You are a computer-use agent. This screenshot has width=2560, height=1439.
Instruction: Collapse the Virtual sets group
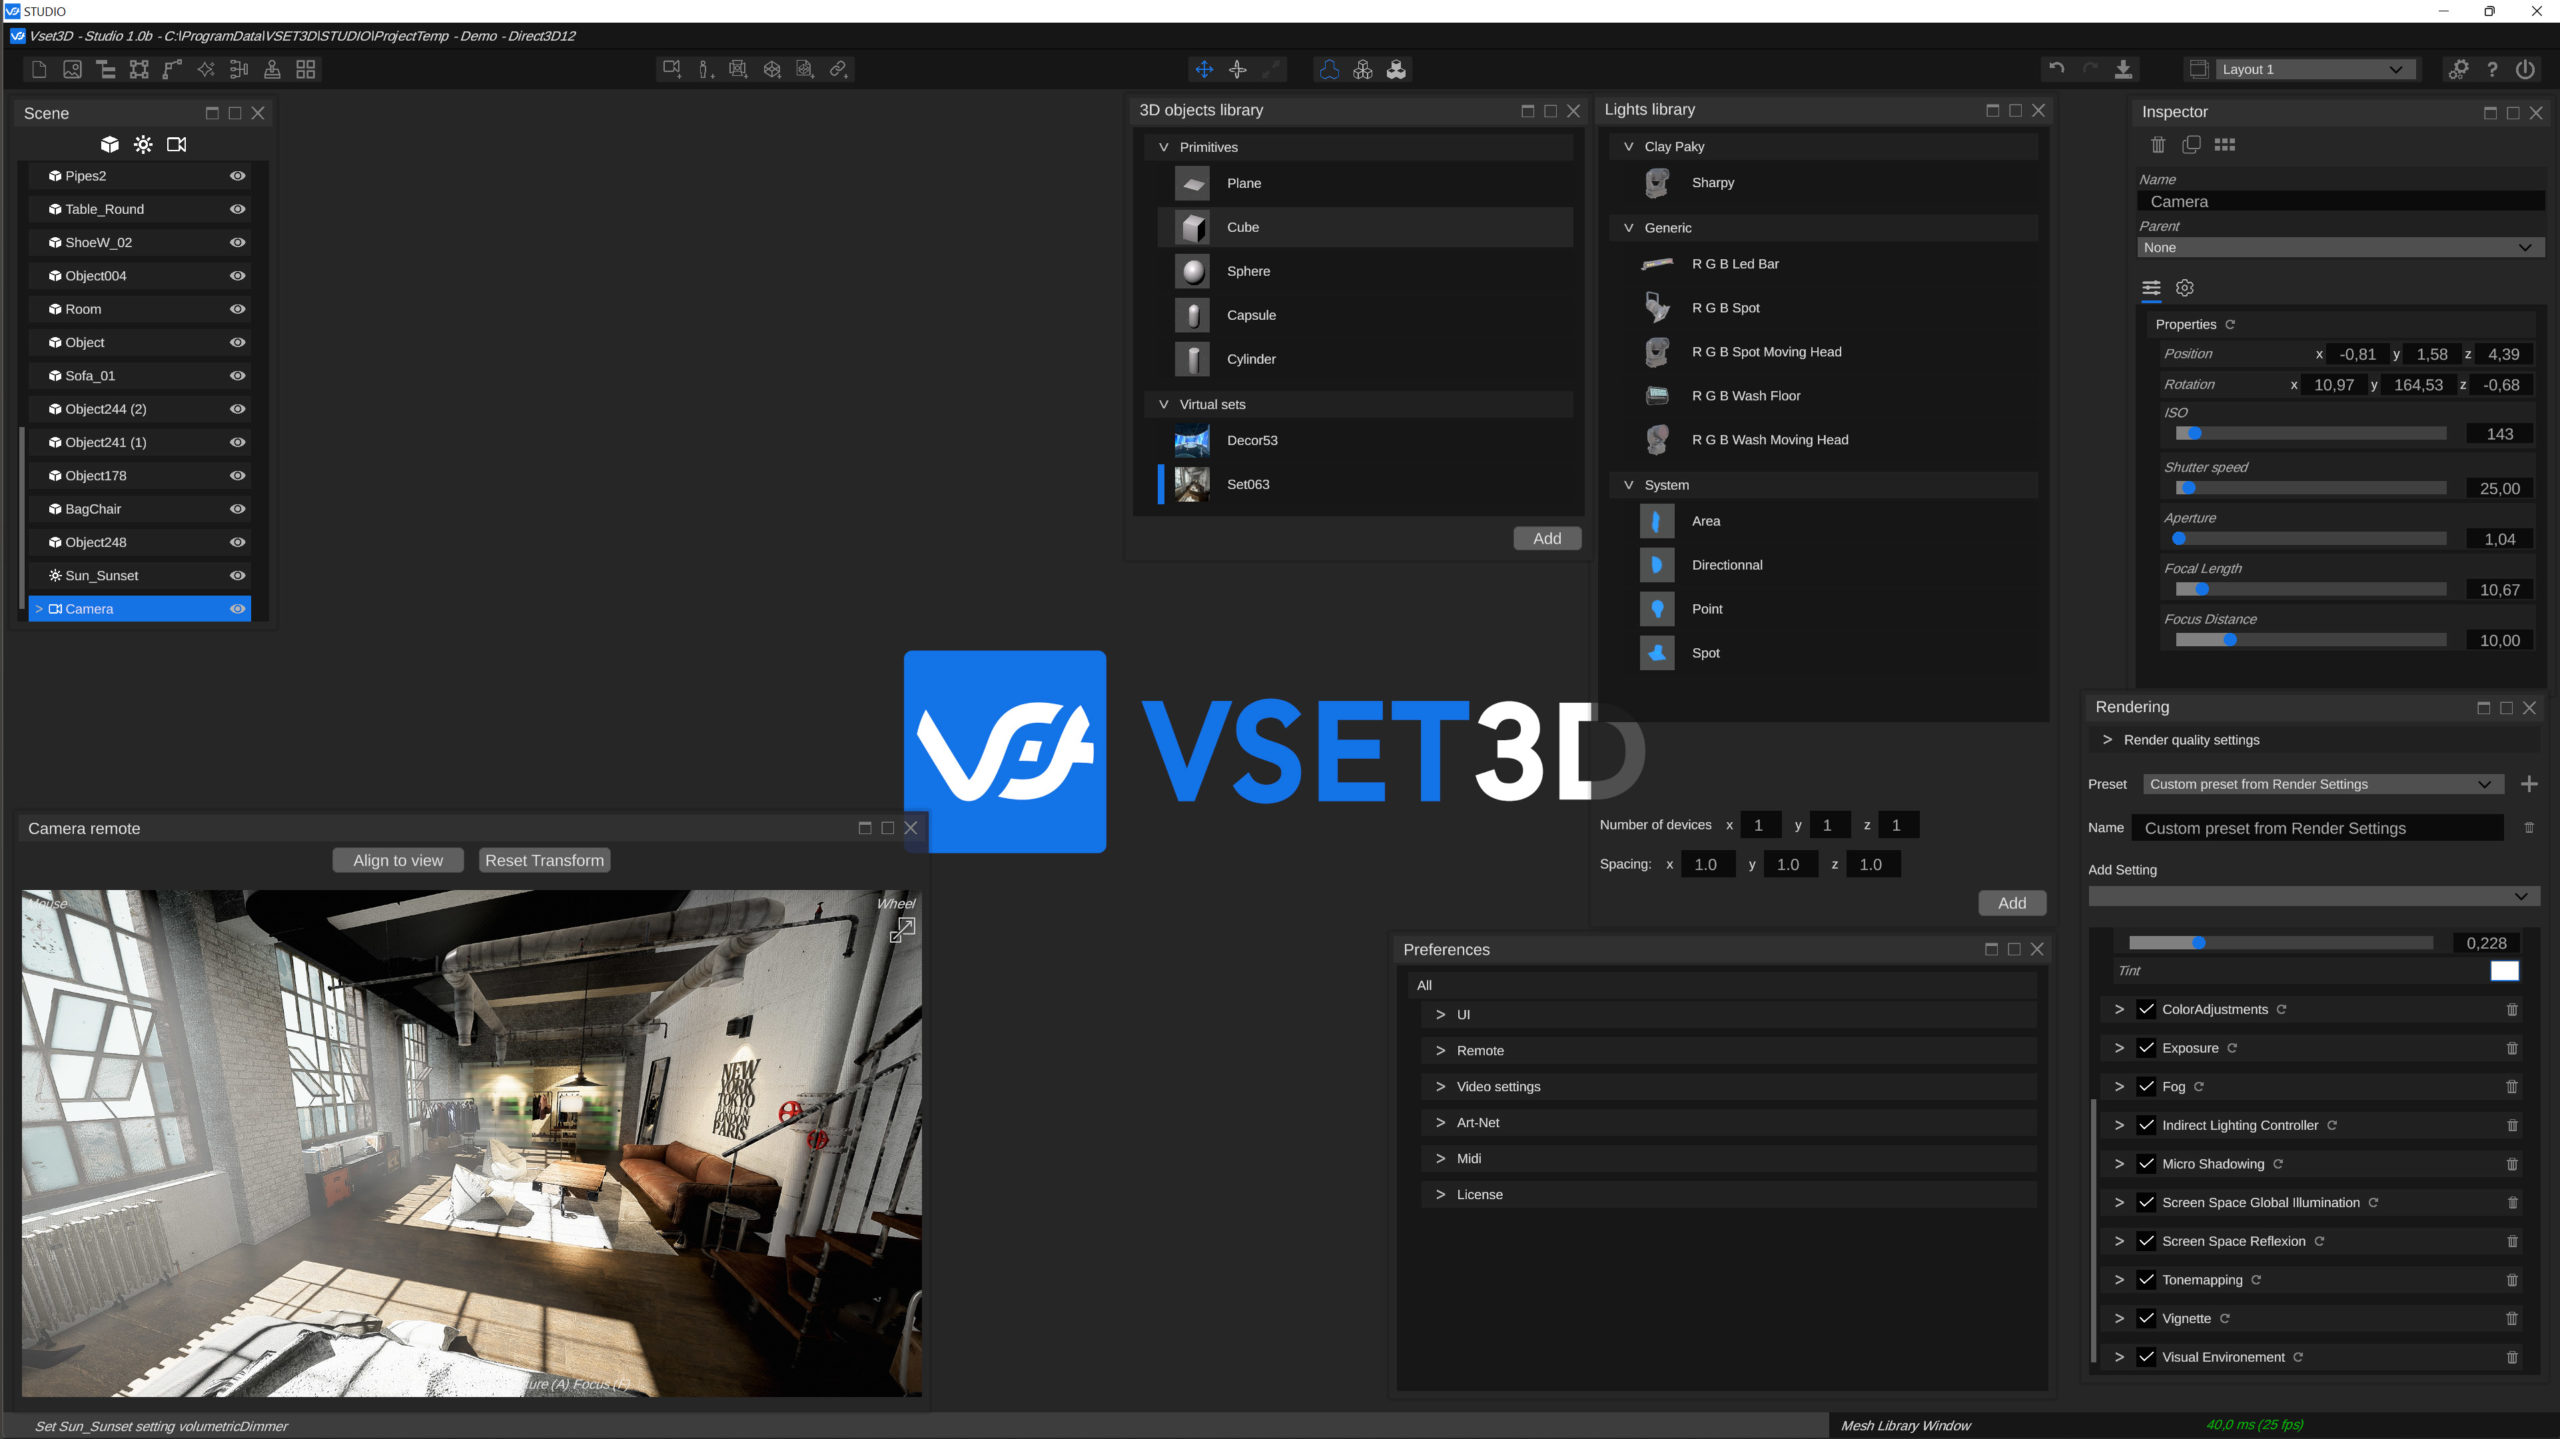pos(1163,404)
